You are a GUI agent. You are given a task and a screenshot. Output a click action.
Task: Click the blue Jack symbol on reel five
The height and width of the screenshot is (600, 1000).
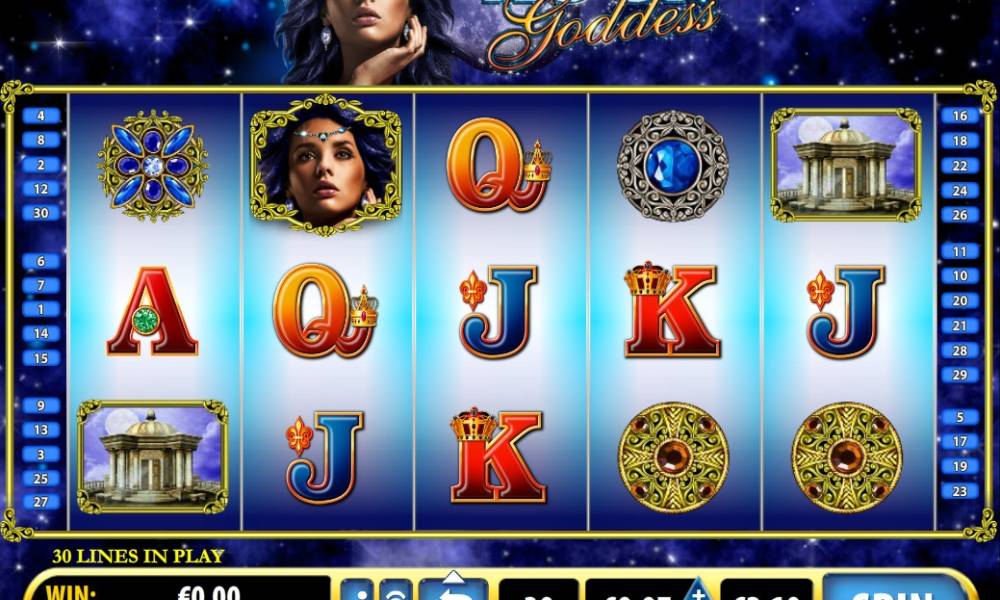click(846, 312)
